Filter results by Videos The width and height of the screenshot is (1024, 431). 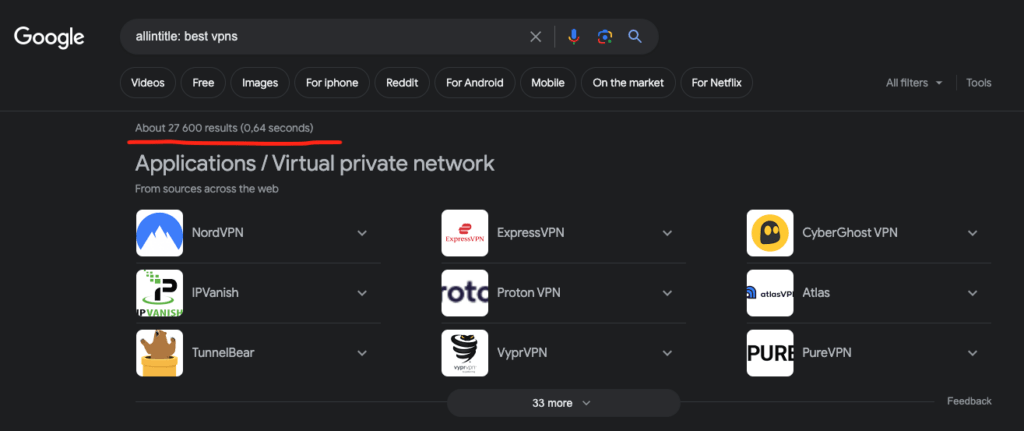(x=148, y=83)
